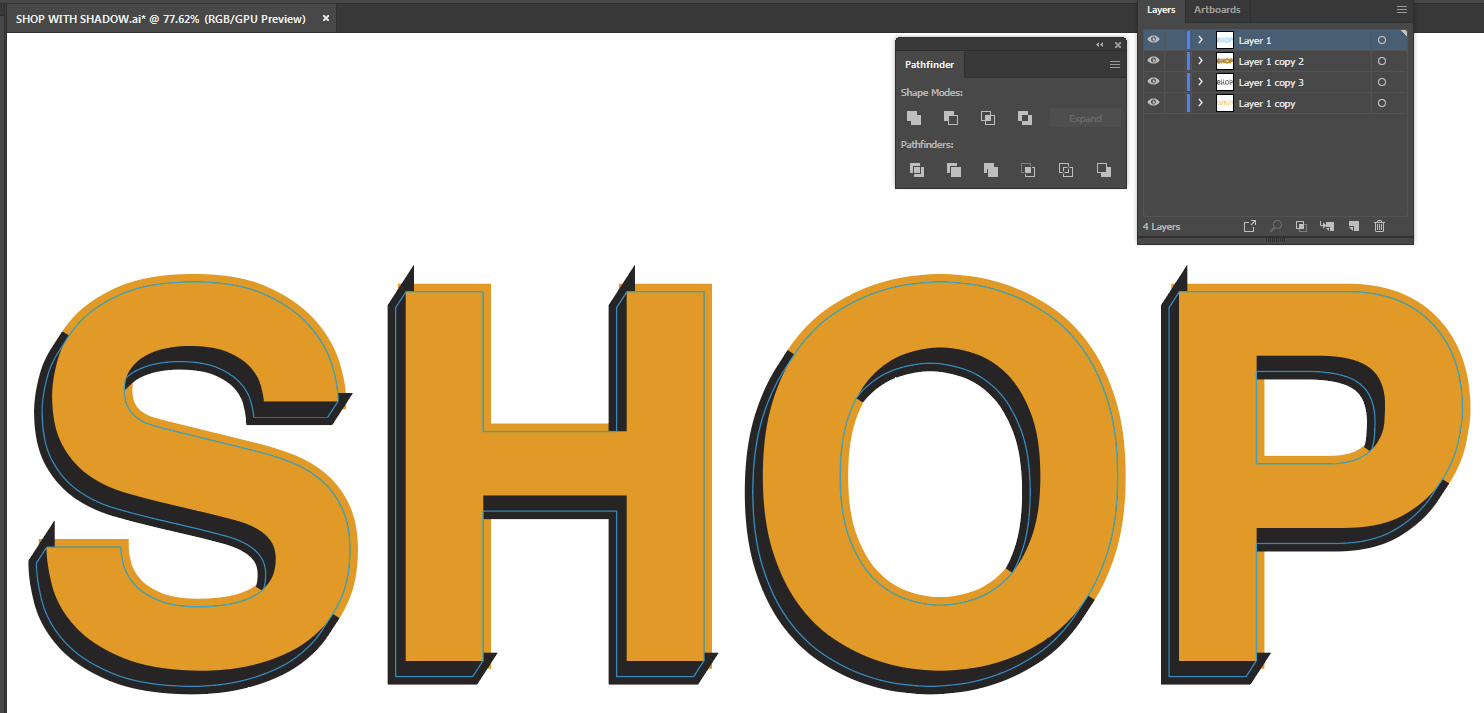Click Collect For Export icon in Layers panel

coord(1250,227)
